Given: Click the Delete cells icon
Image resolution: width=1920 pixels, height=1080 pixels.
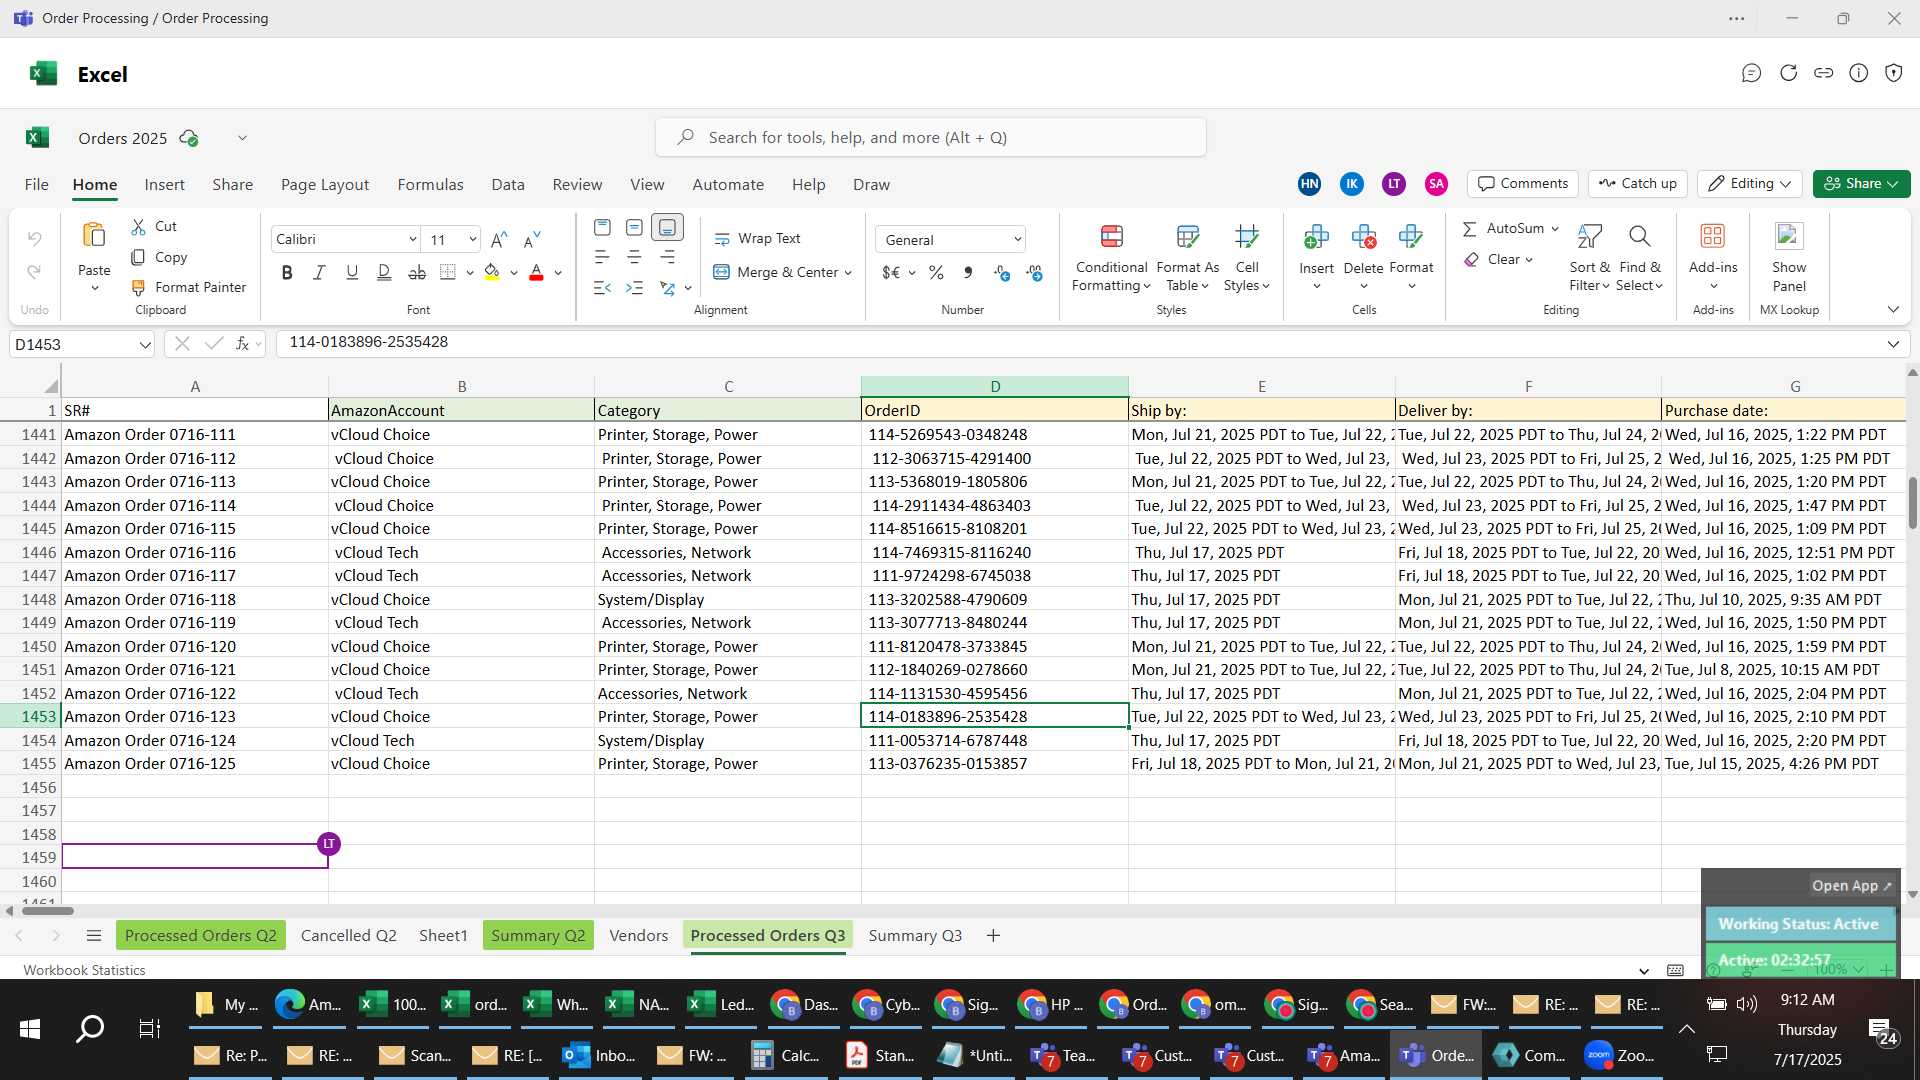Looking at the screenshot, I should (x=1363, y=237).
